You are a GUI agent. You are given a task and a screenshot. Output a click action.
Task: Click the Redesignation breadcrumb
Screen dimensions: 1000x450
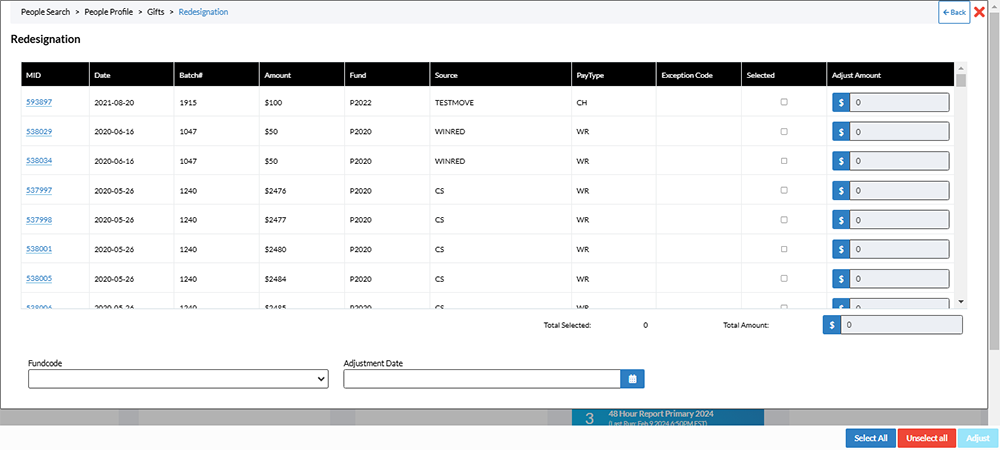coord(203,12)
